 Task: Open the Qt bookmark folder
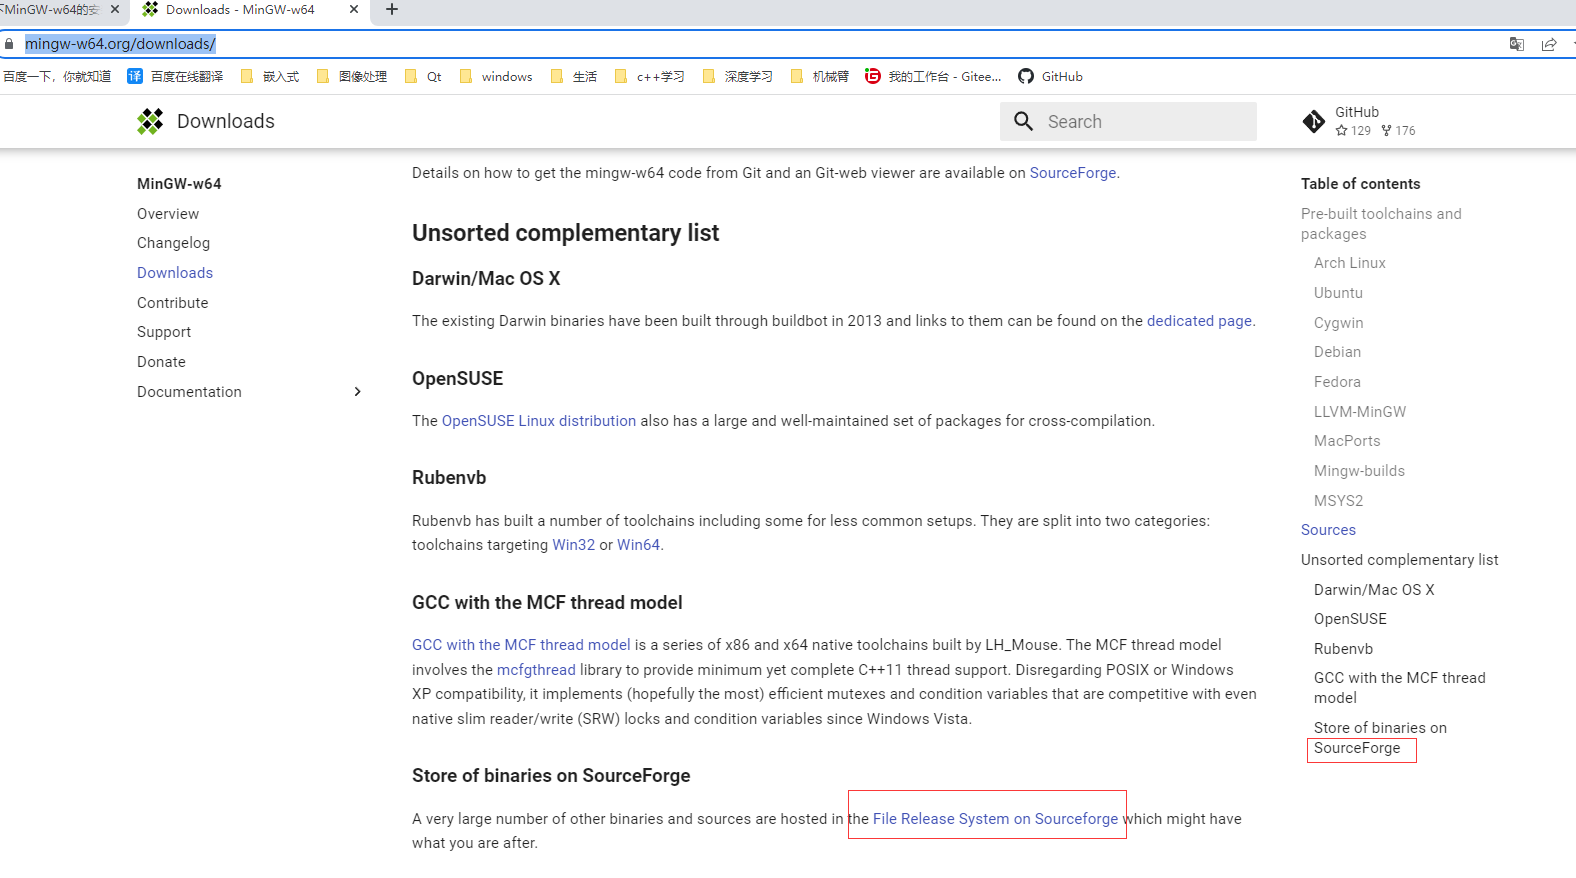pos(423,76)
